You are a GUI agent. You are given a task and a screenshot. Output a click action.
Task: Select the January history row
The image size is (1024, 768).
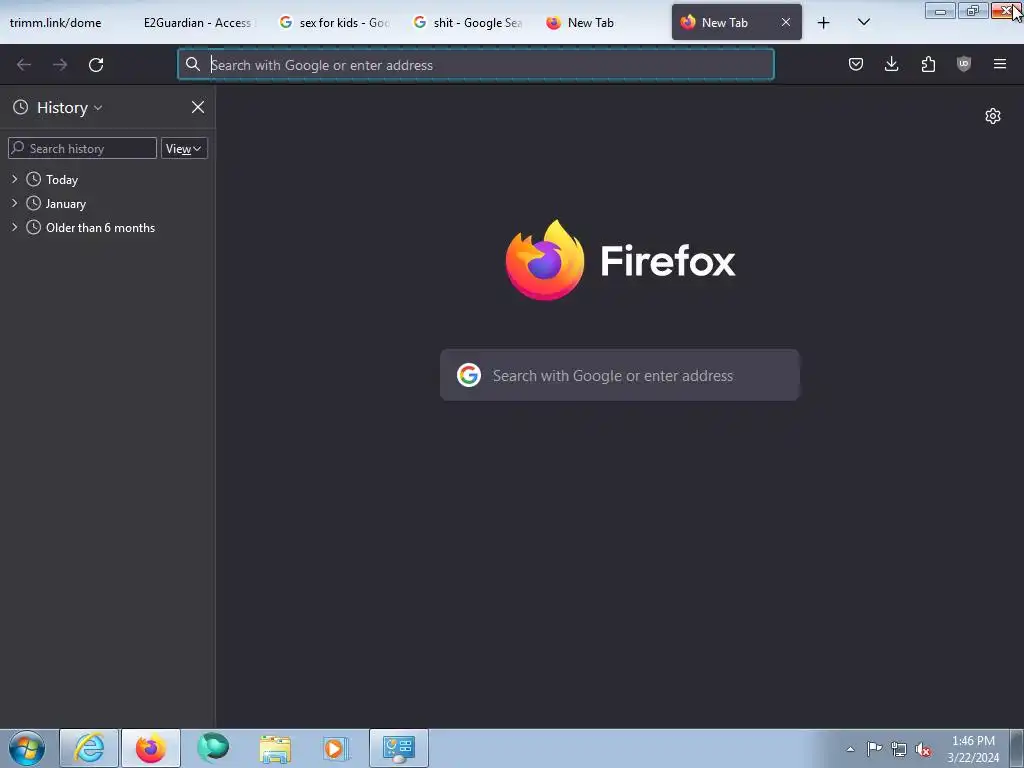(x=108, y=204)
